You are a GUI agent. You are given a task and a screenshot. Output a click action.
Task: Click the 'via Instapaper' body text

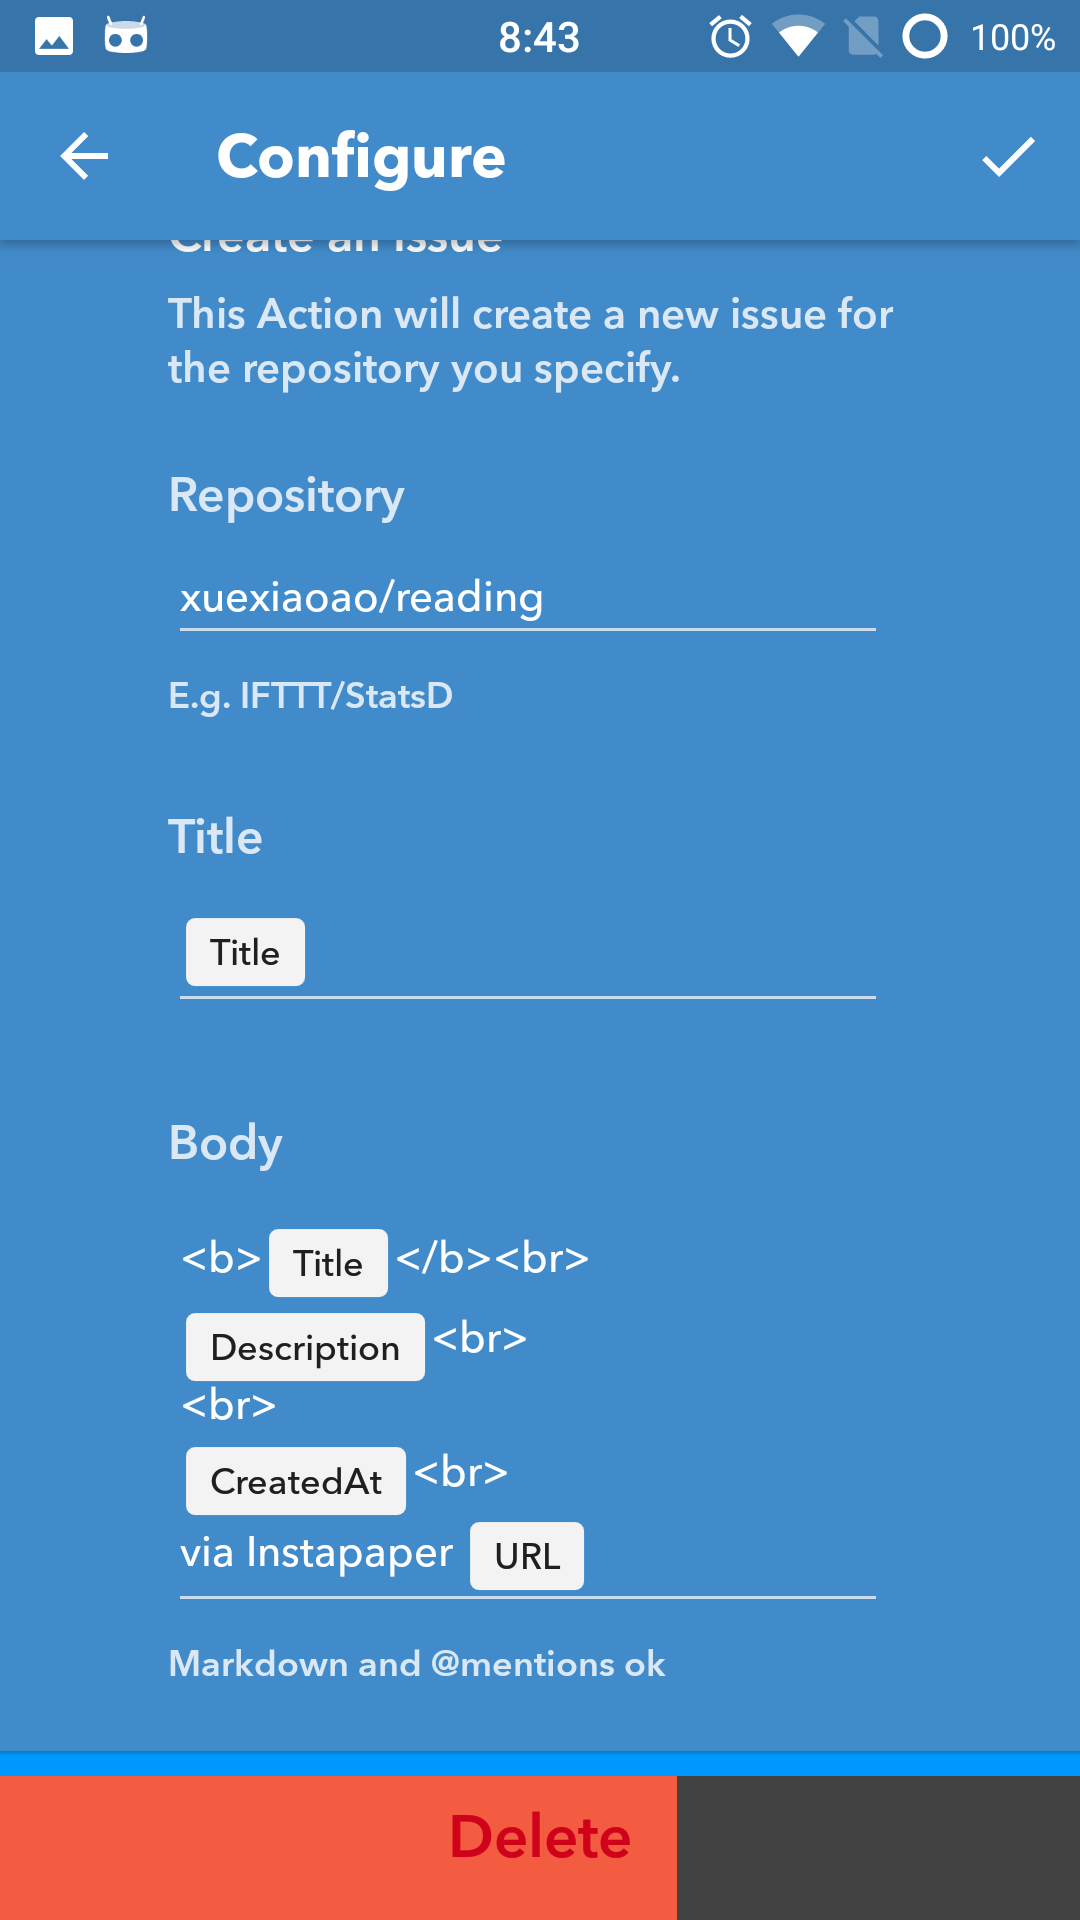316,1553
